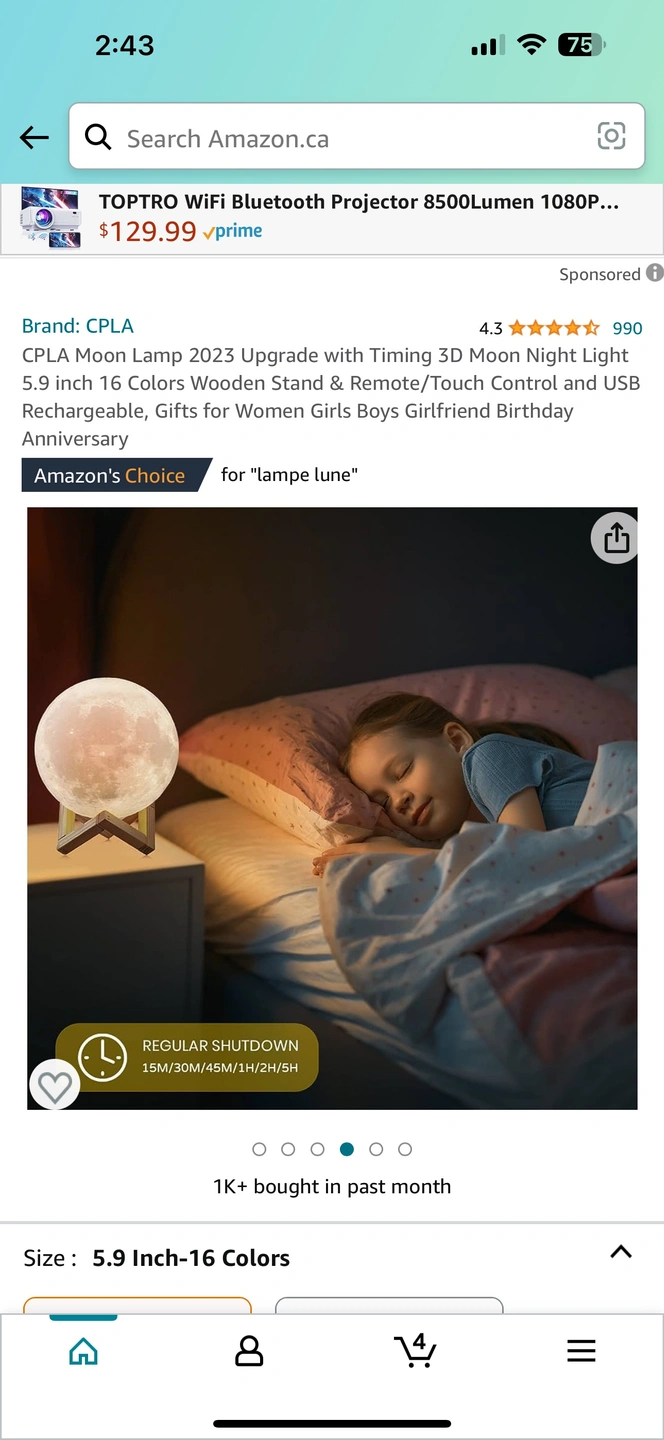Tap the Search Amazon.ca field
Image resolution: width=664 pixels, height=1440 pixels.
pyautogui.click(x=357, y=137)
